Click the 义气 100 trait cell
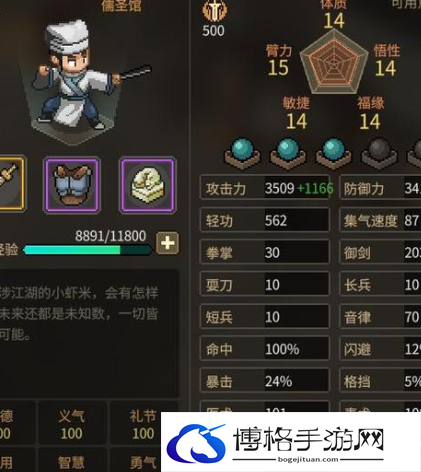This screenshot has height=472, width=421. coord(72,424)
